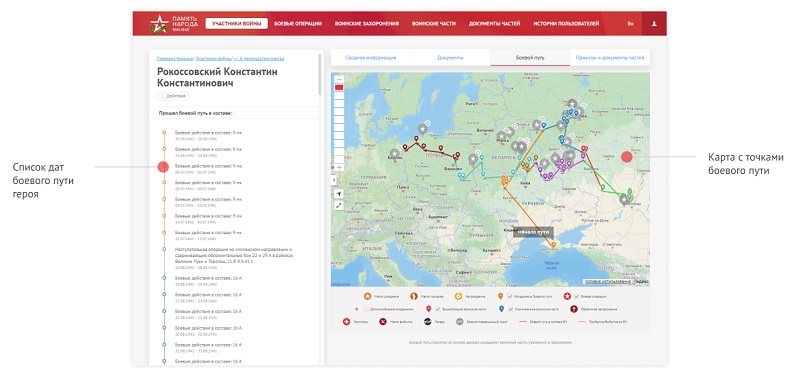Click the Военно-пересыльный пункт green legend icon

459,322
